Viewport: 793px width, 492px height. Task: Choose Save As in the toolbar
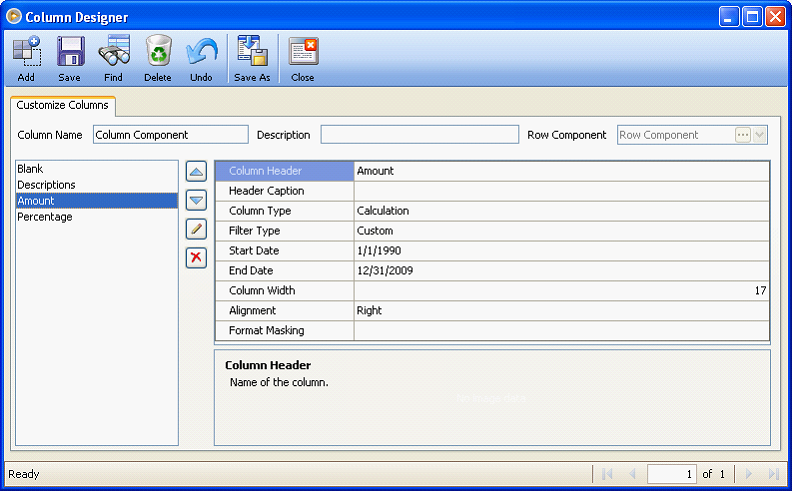[x=252, y=51]
